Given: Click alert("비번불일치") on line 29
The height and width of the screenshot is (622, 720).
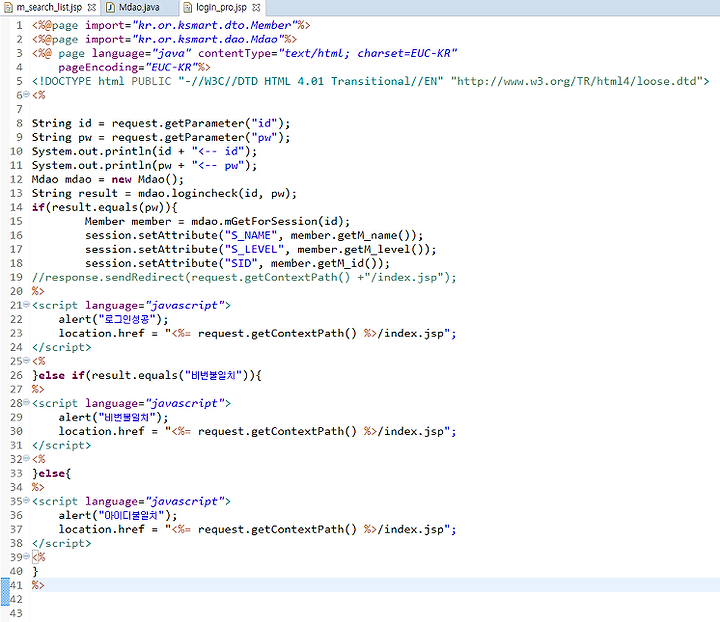Looking at the screenshot, I should [x=113, y=417].
